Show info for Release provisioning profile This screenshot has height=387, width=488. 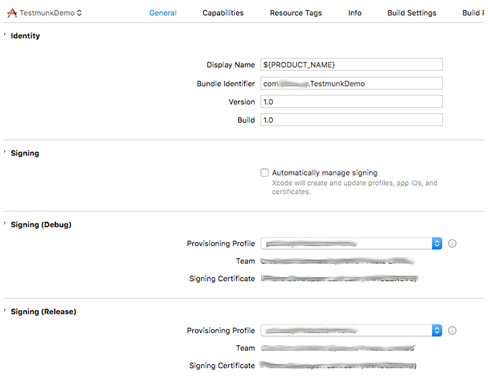click(x=452, y=330)
